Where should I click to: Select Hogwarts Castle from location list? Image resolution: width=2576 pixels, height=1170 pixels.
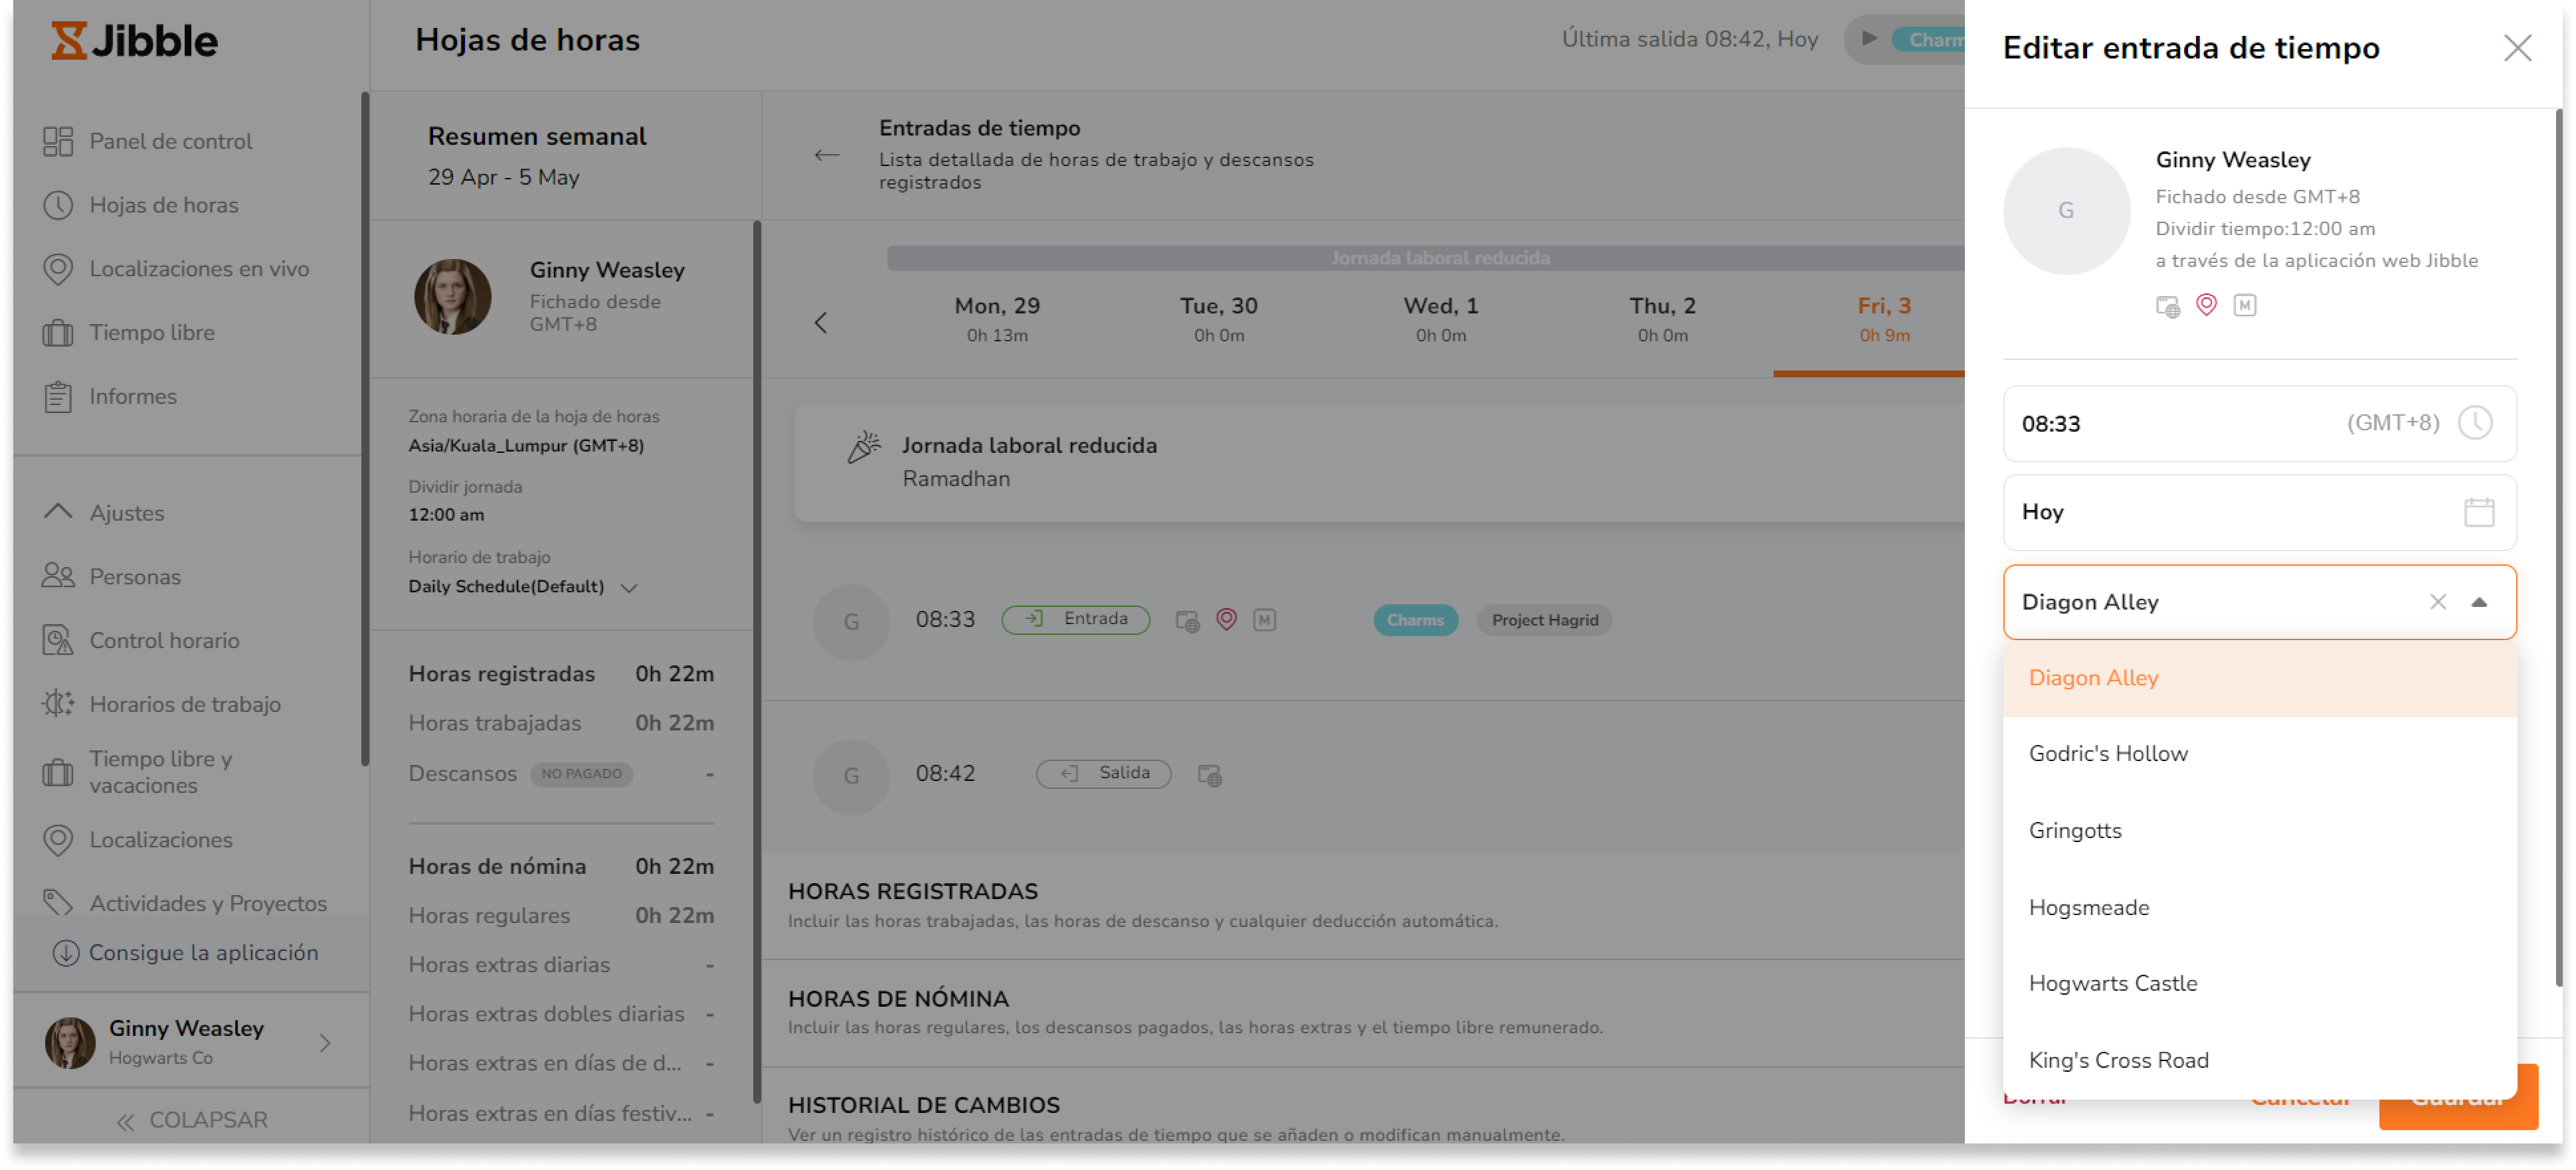(x=2259, y=984)
